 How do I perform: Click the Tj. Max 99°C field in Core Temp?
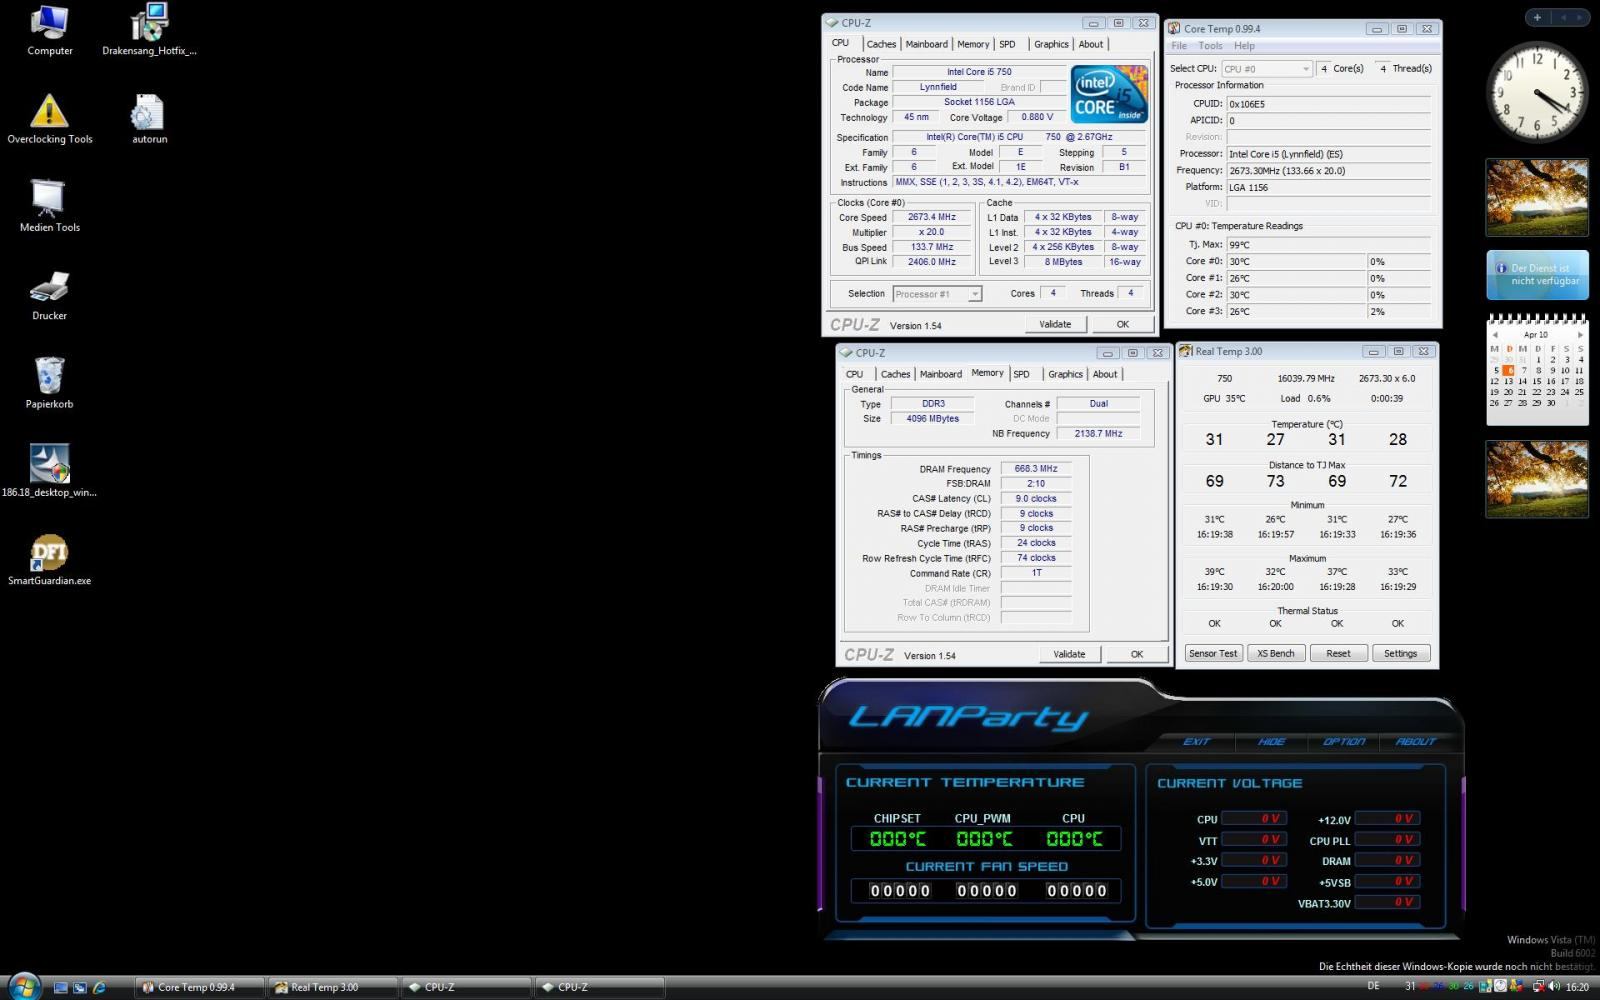coord(1328,244)
